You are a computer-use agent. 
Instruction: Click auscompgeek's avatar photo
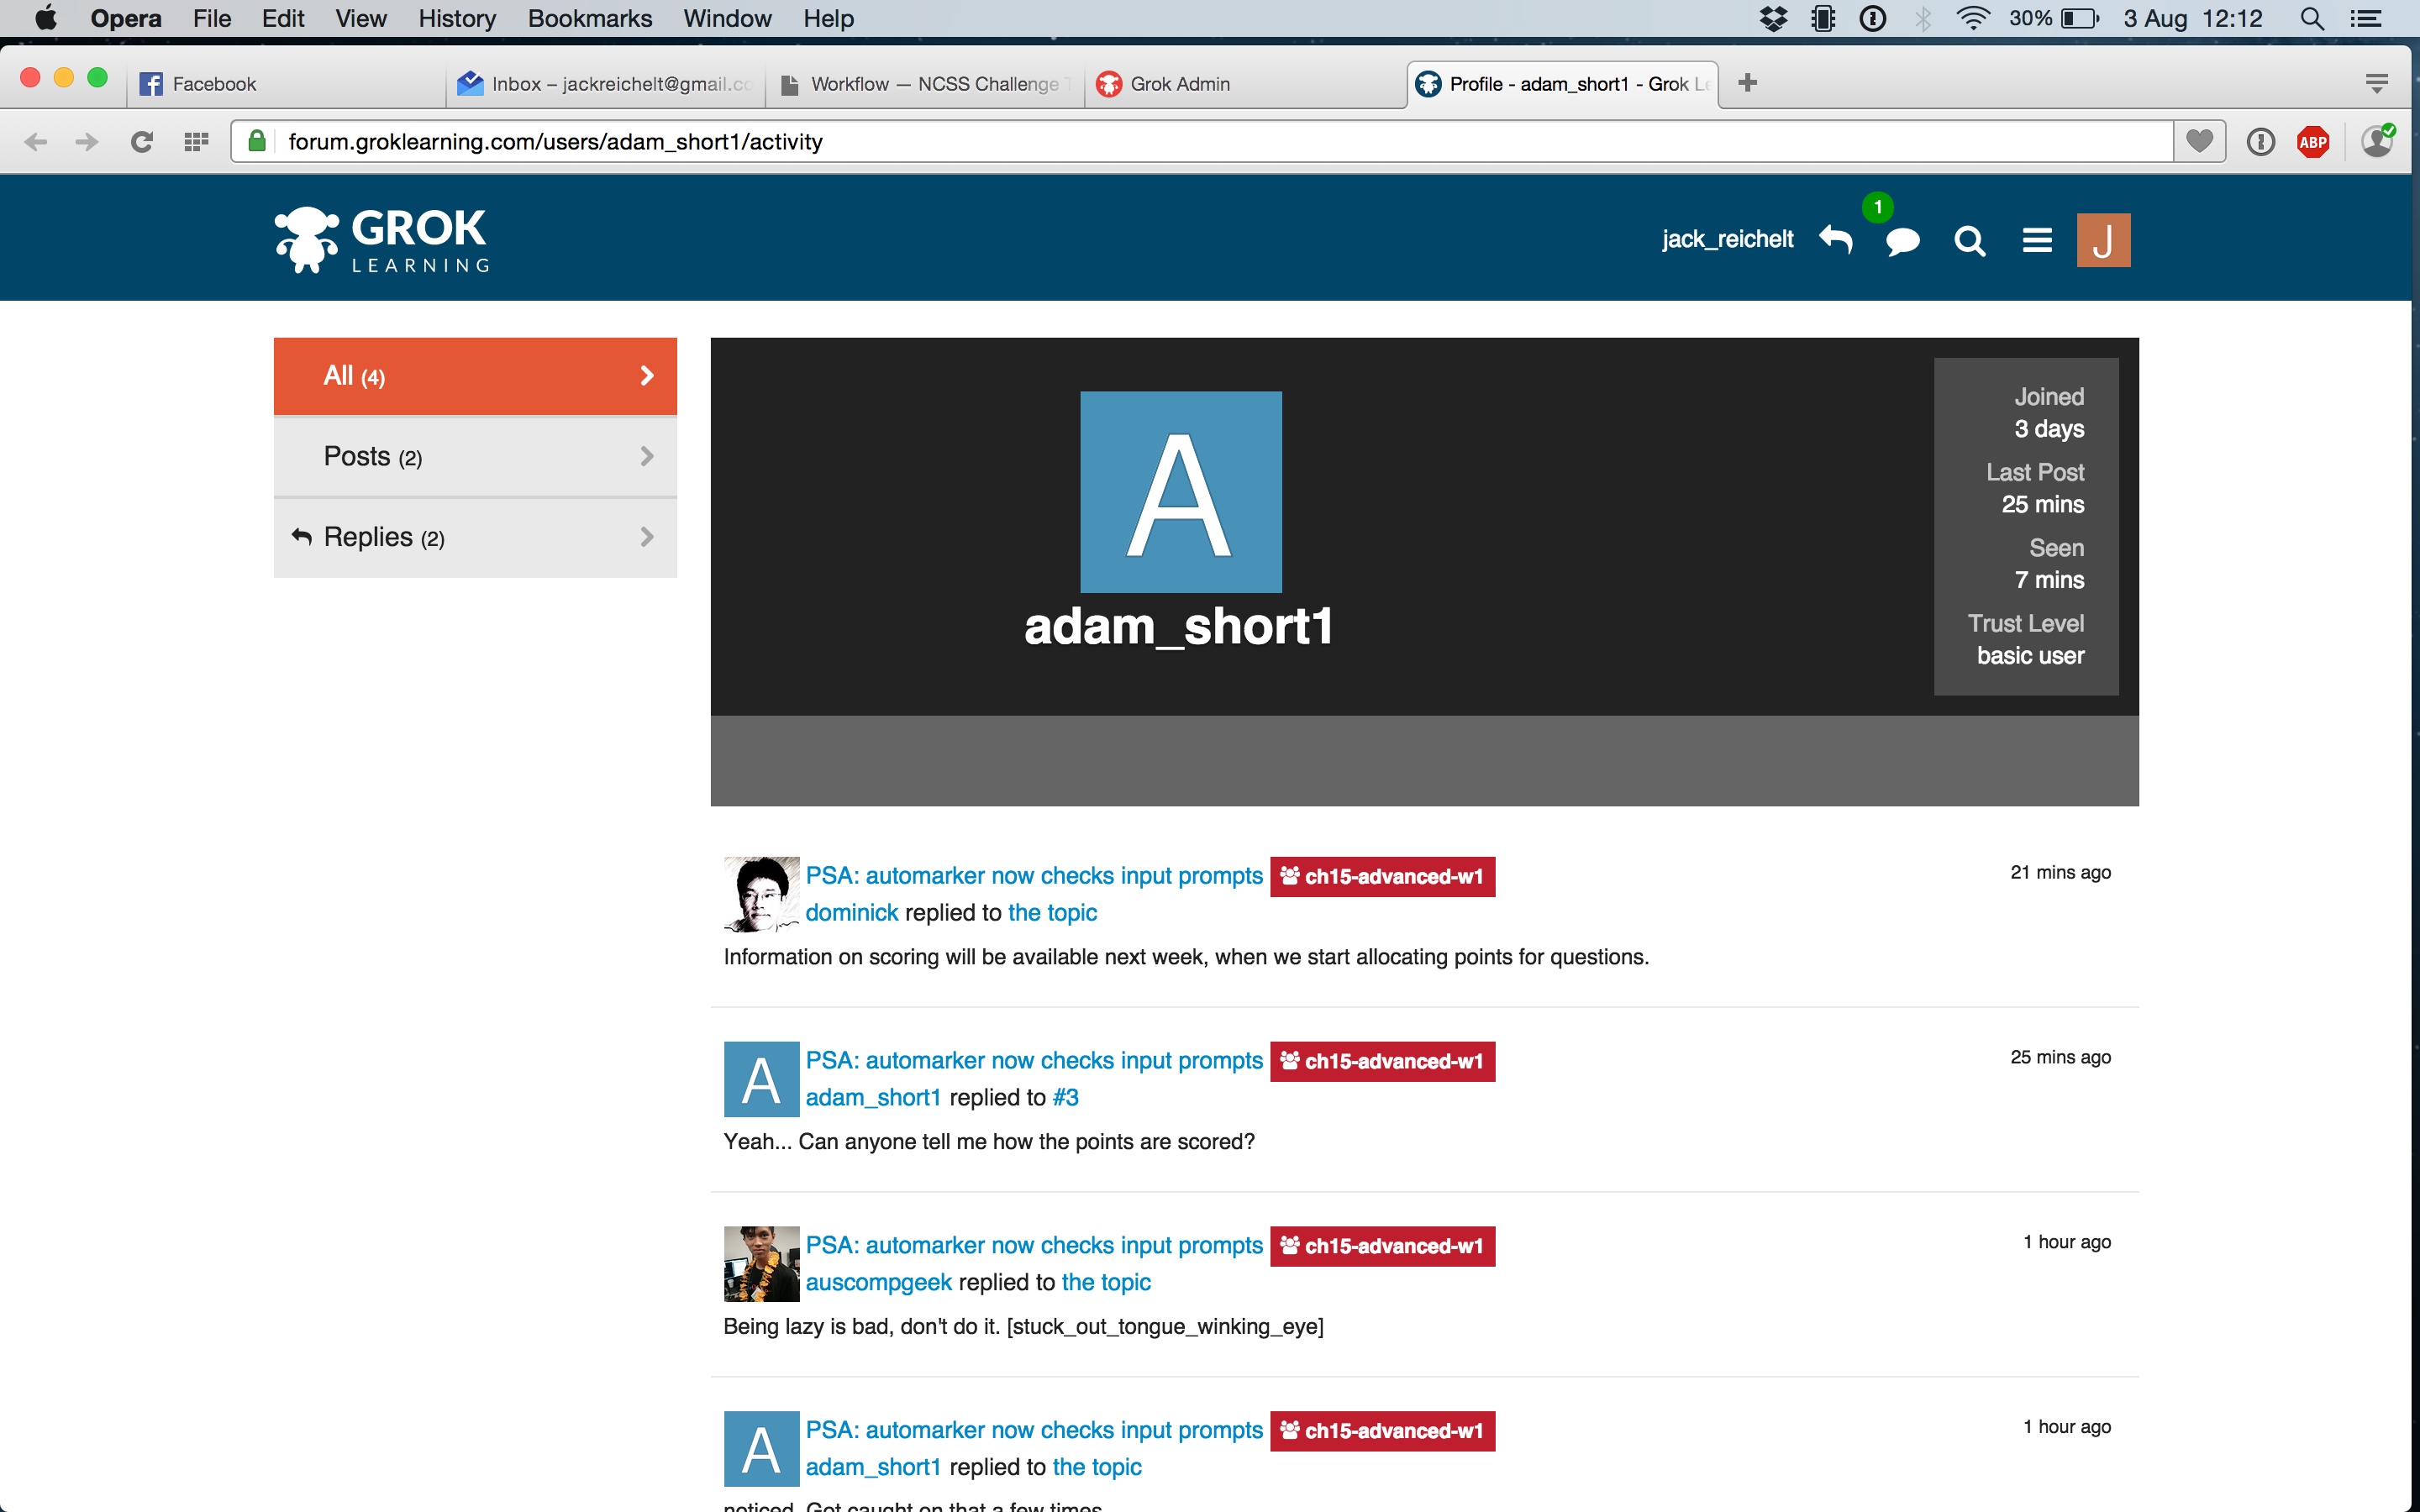(x=761, y=1264)
